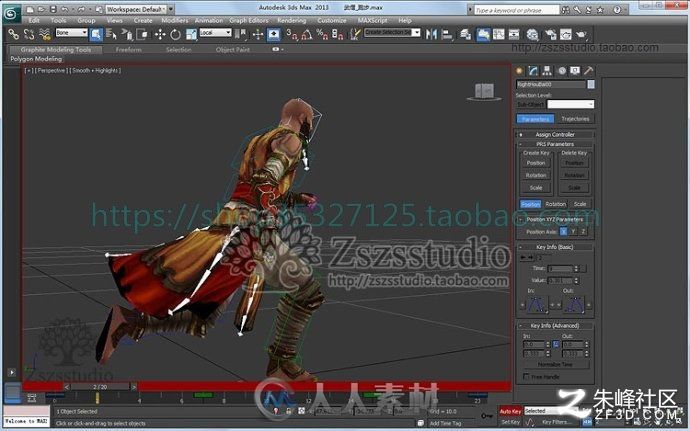Click the Align tool icon
The height and width of the screenshot is (431, 690).
[x=447, y=34]
